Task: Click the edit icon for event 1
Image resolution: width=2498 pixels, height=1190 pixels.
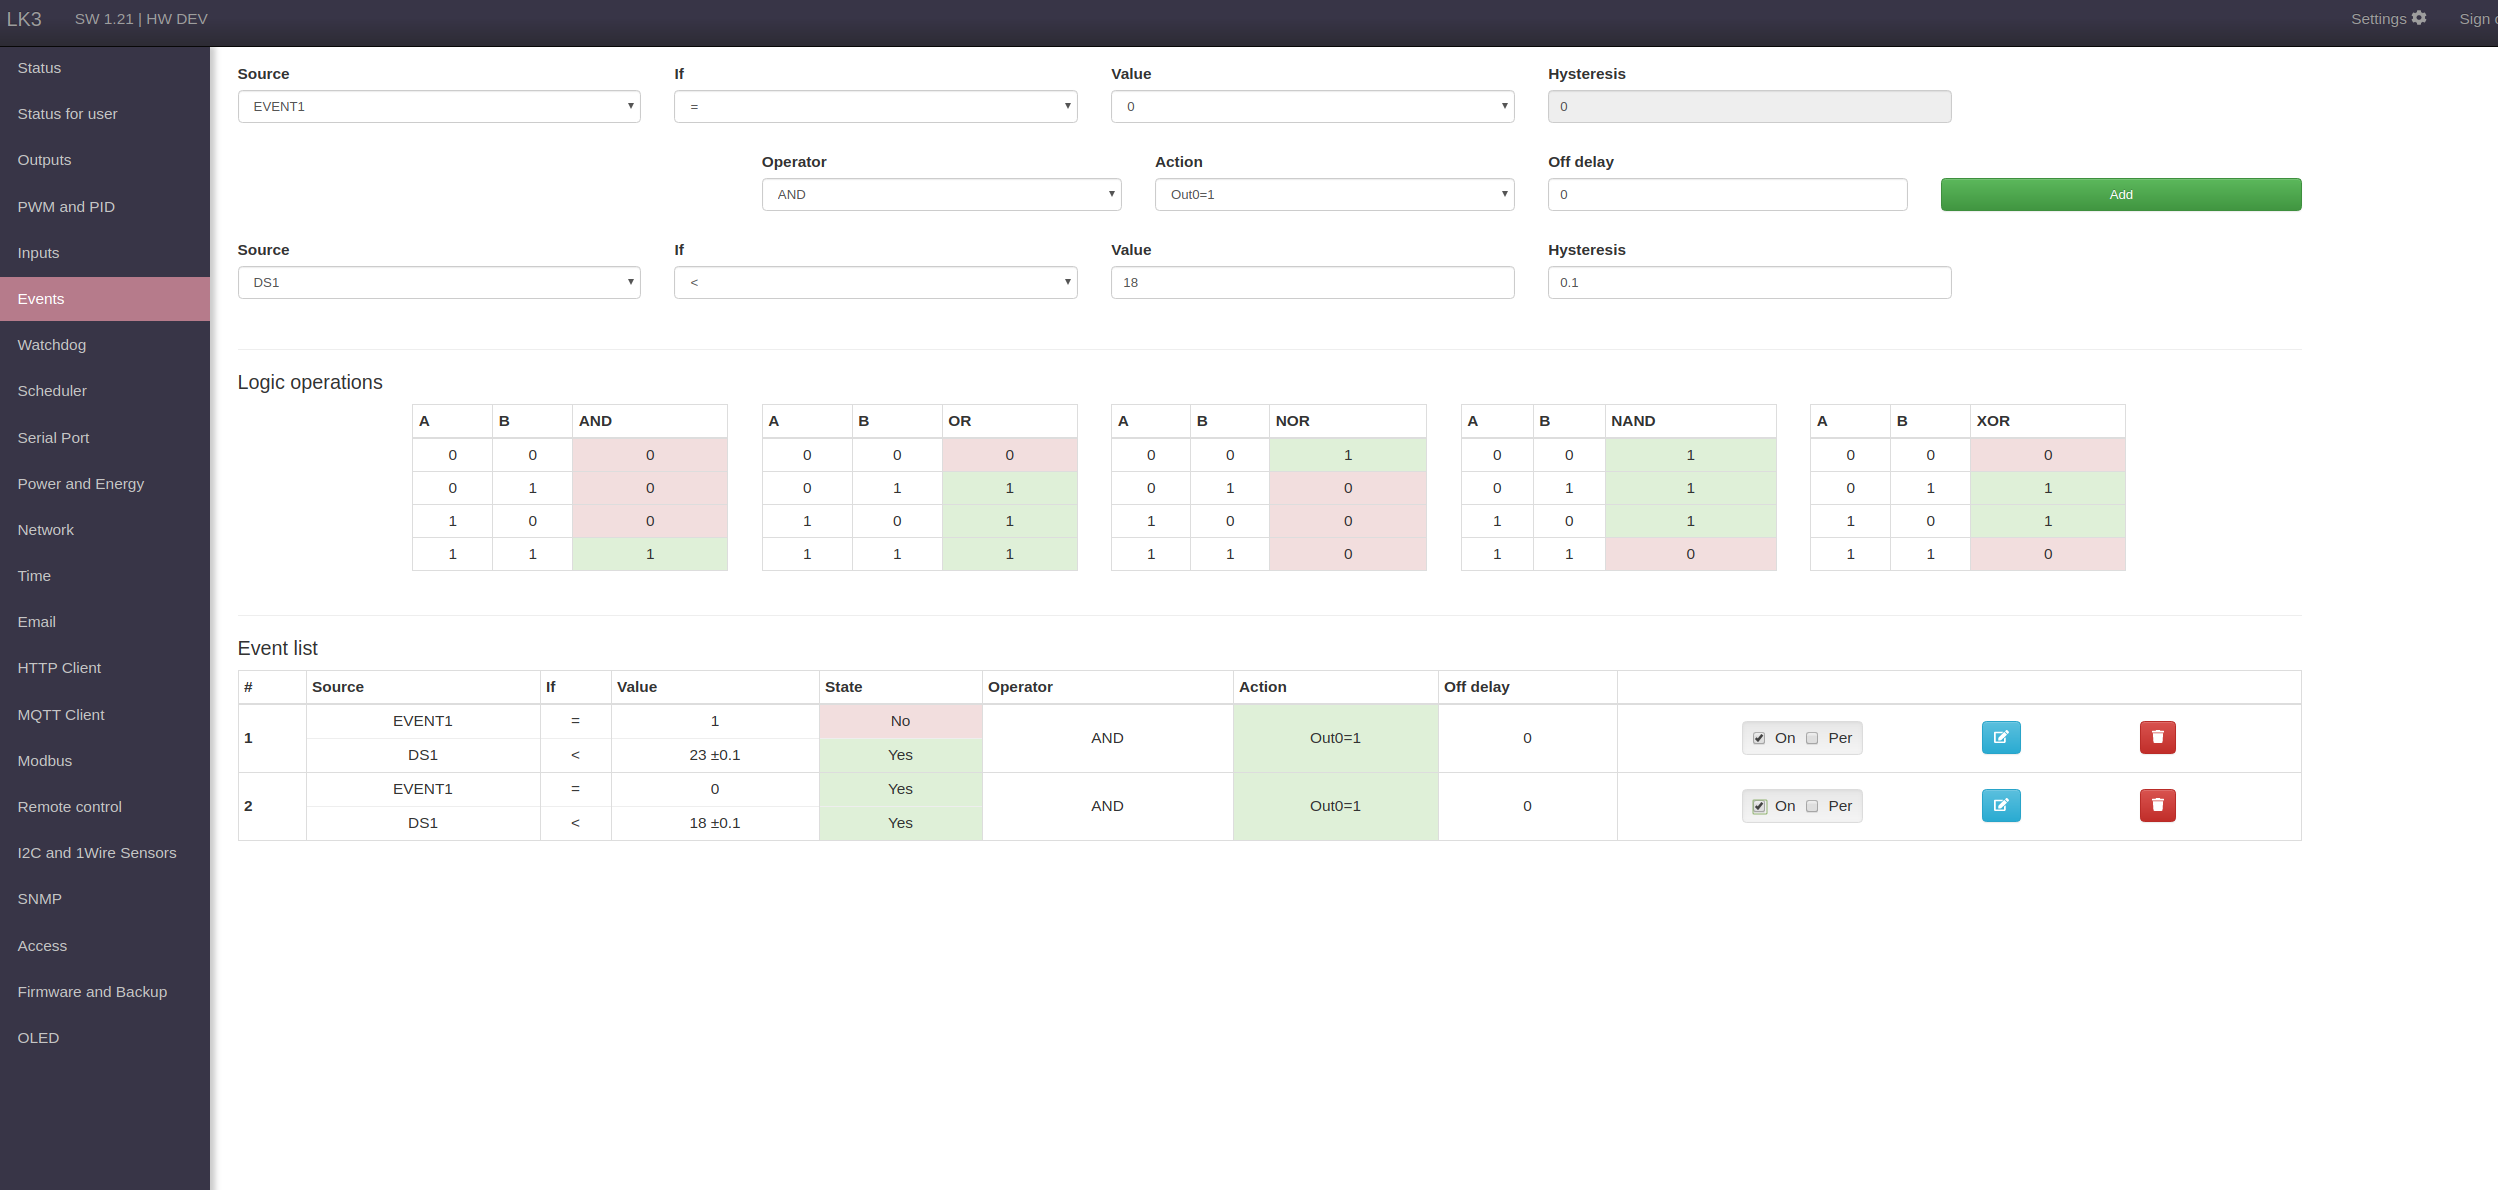Action: 2000,738
